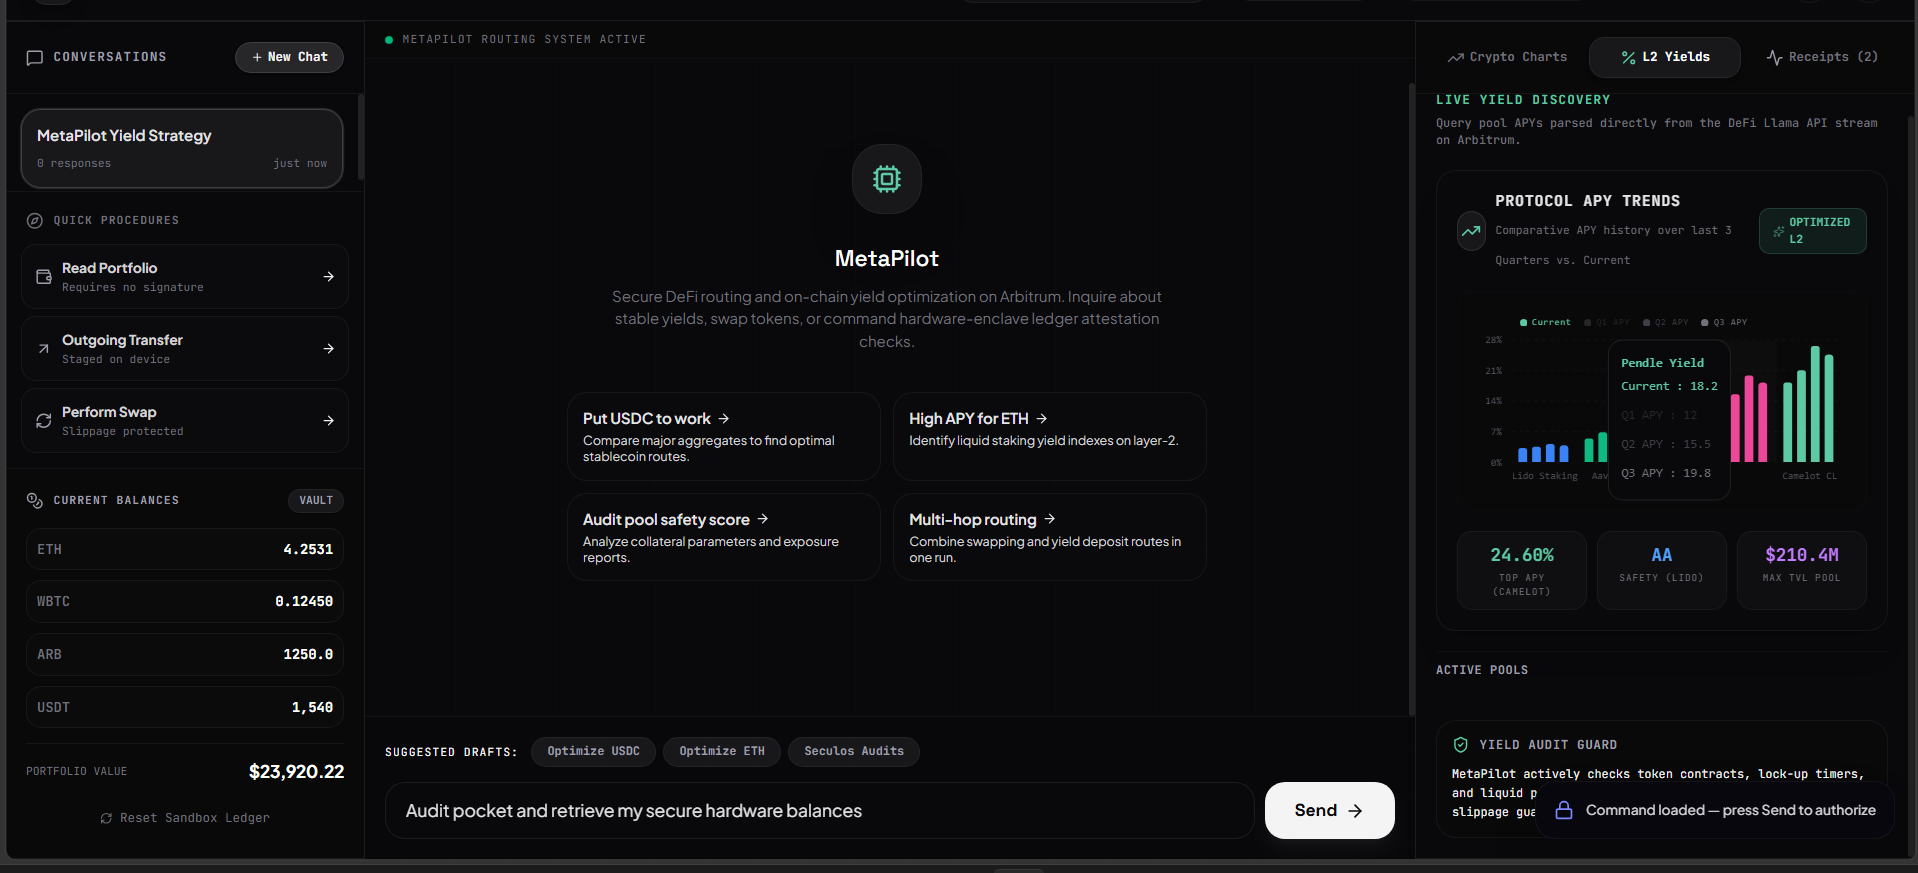Screen dimensions: 1918x873
Task: Start a conversation with New Chat
Action: [x=289, y=57]
